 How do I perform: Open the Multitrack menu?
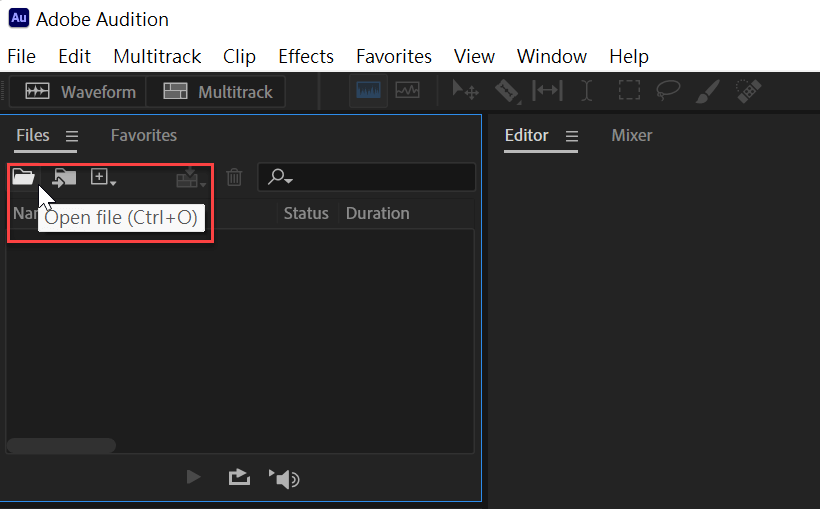click(157, 56)
